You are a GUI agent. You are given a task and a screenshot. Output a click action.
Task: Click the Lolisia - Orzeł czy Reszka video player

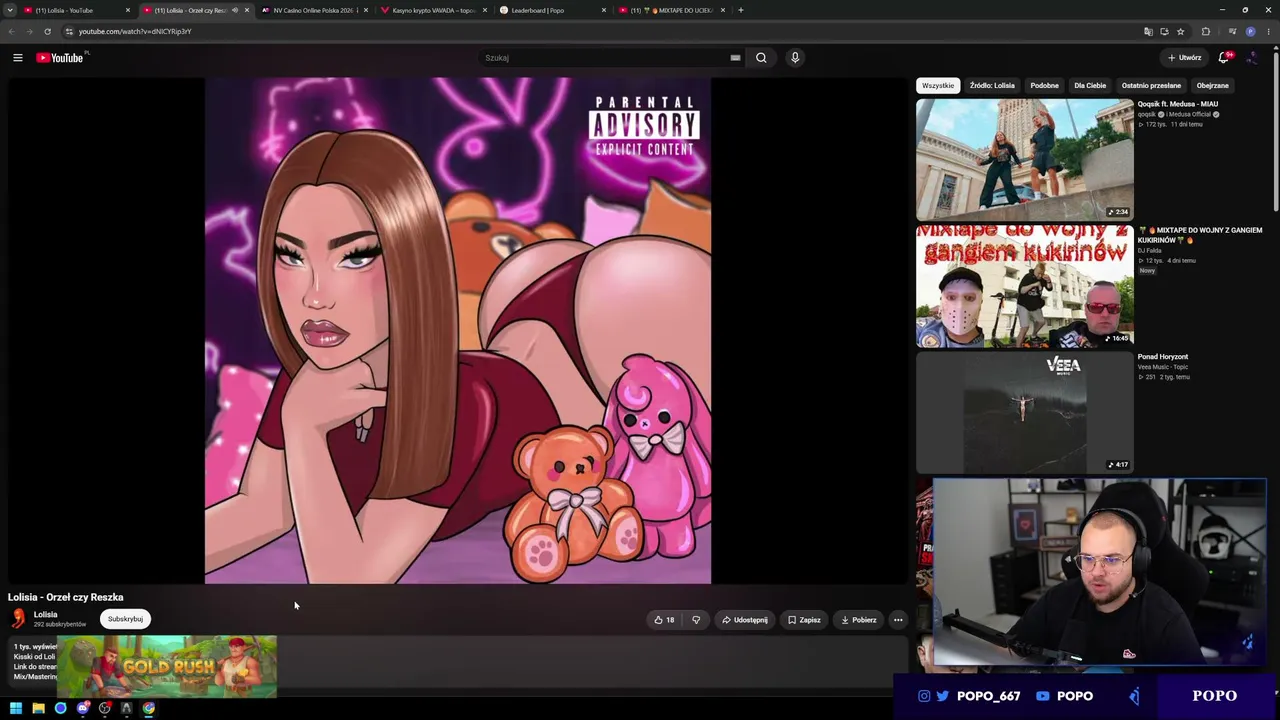(458, 331)
